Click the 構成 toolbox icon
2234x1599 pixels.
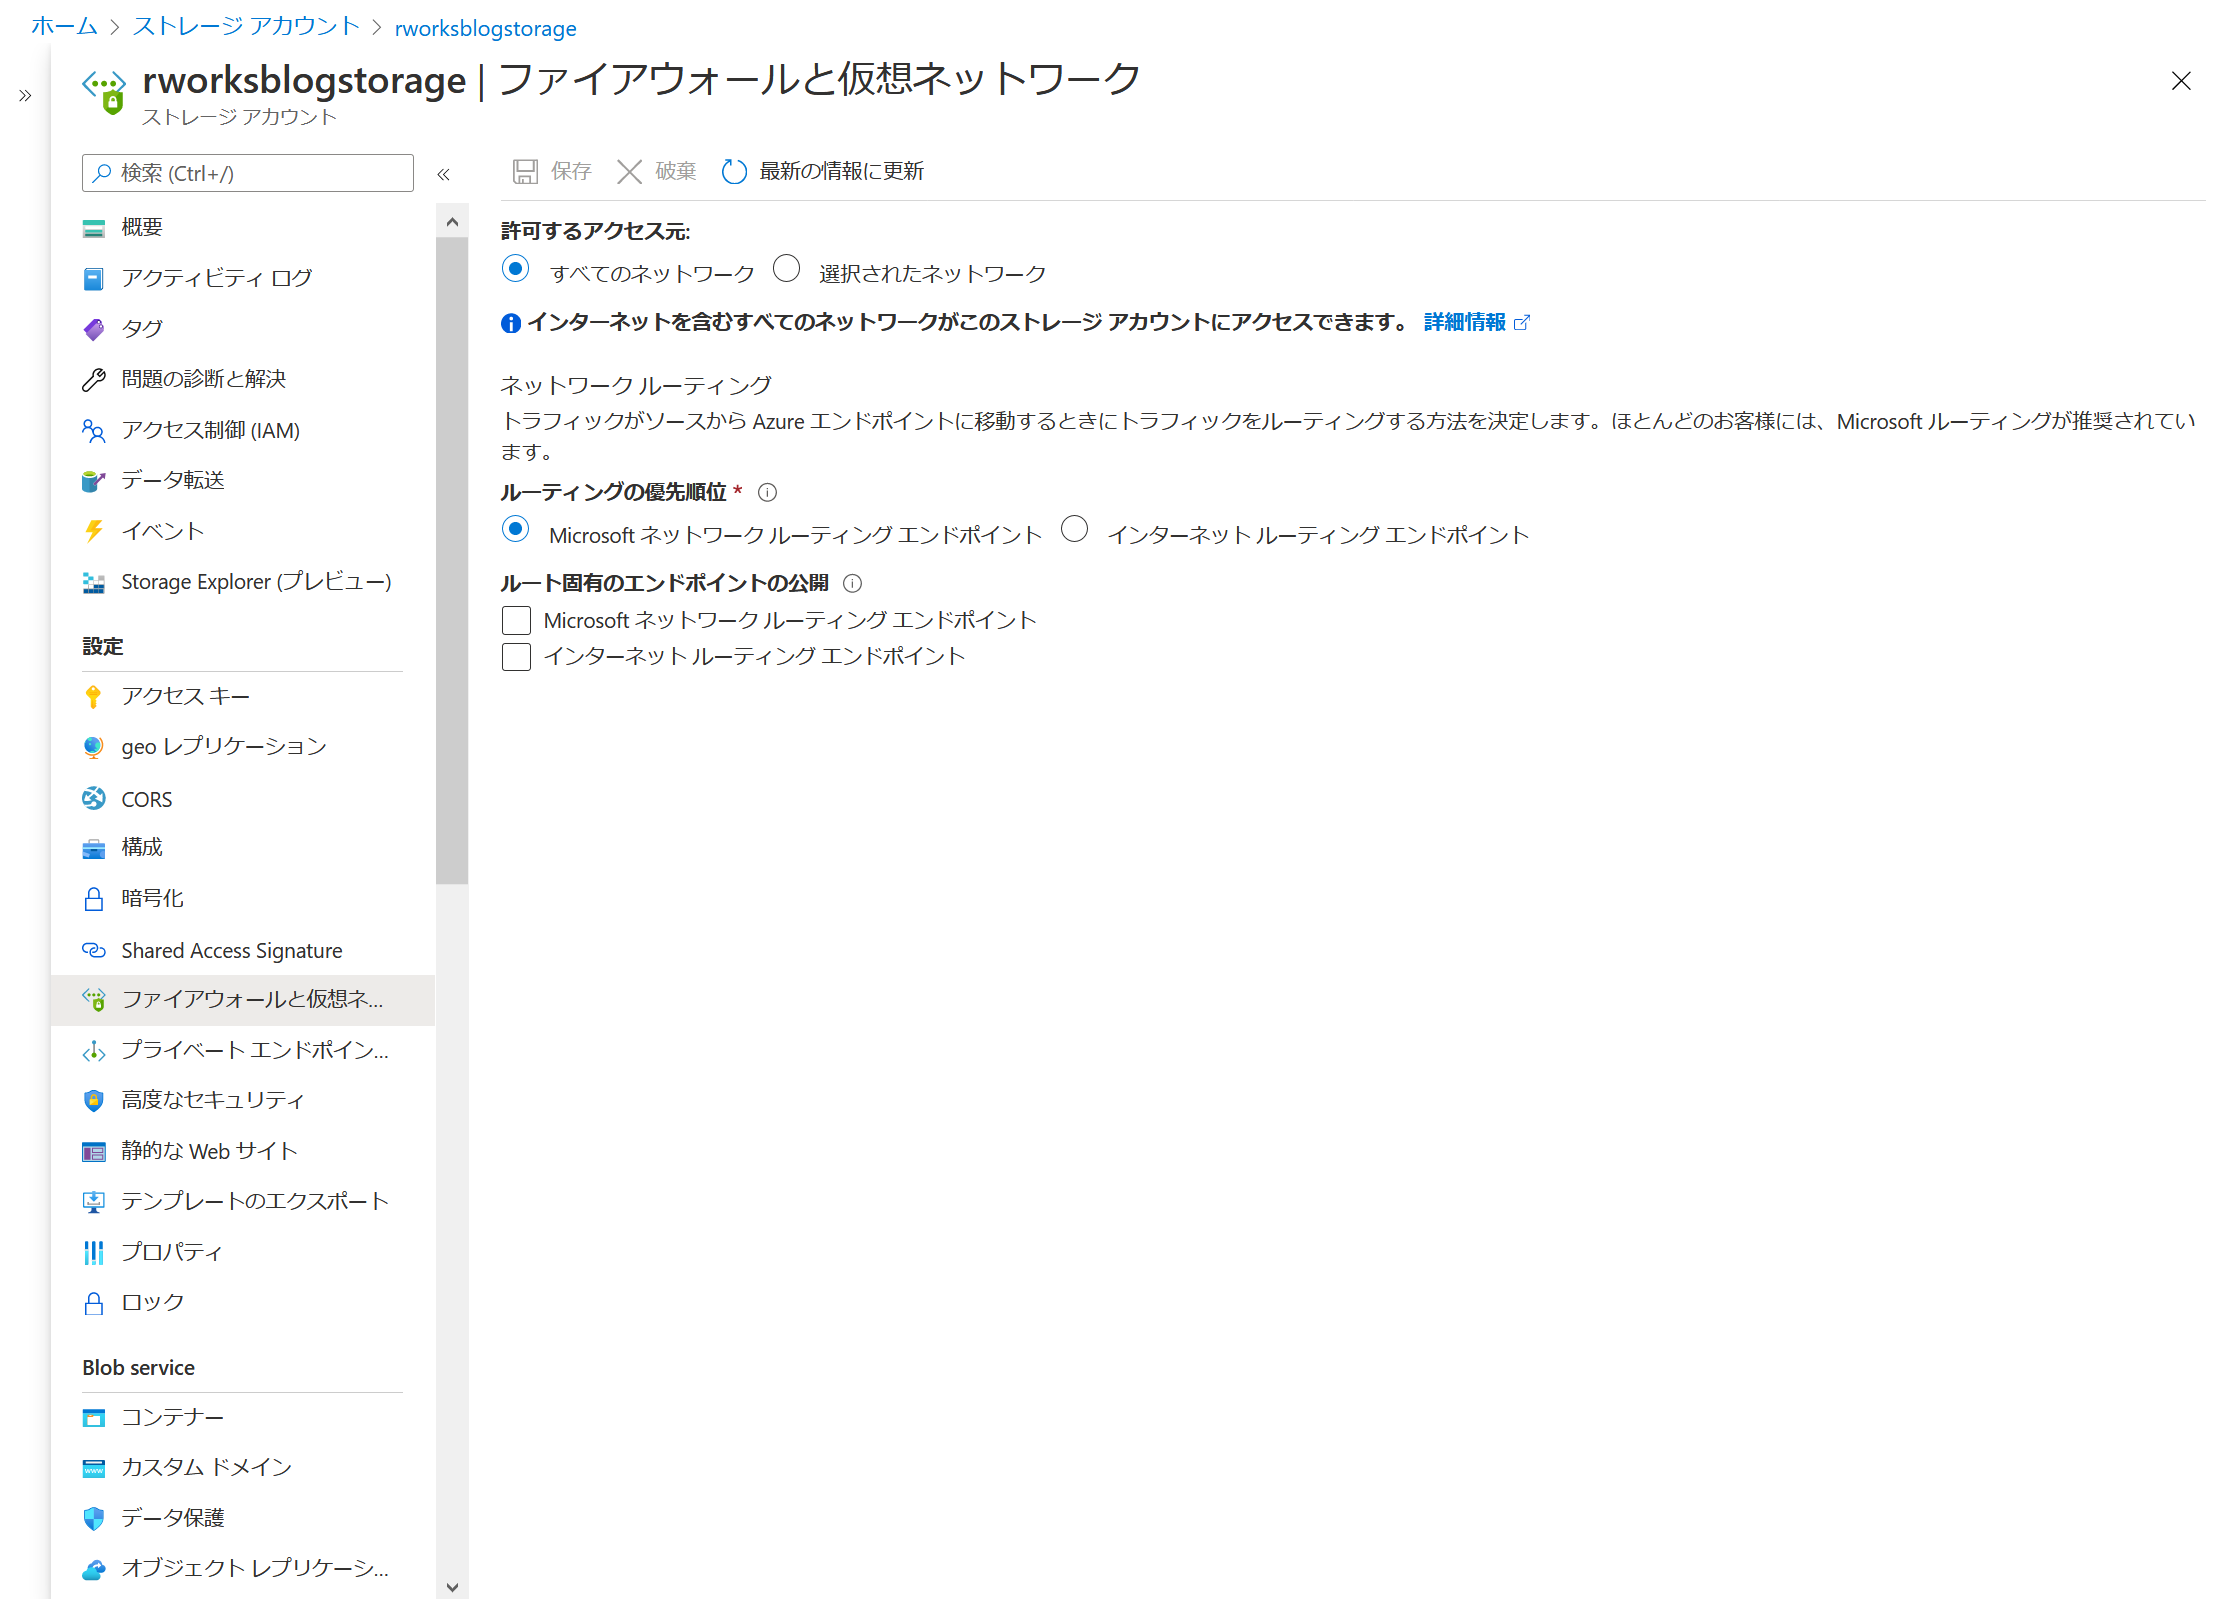[x=94, y=849]
